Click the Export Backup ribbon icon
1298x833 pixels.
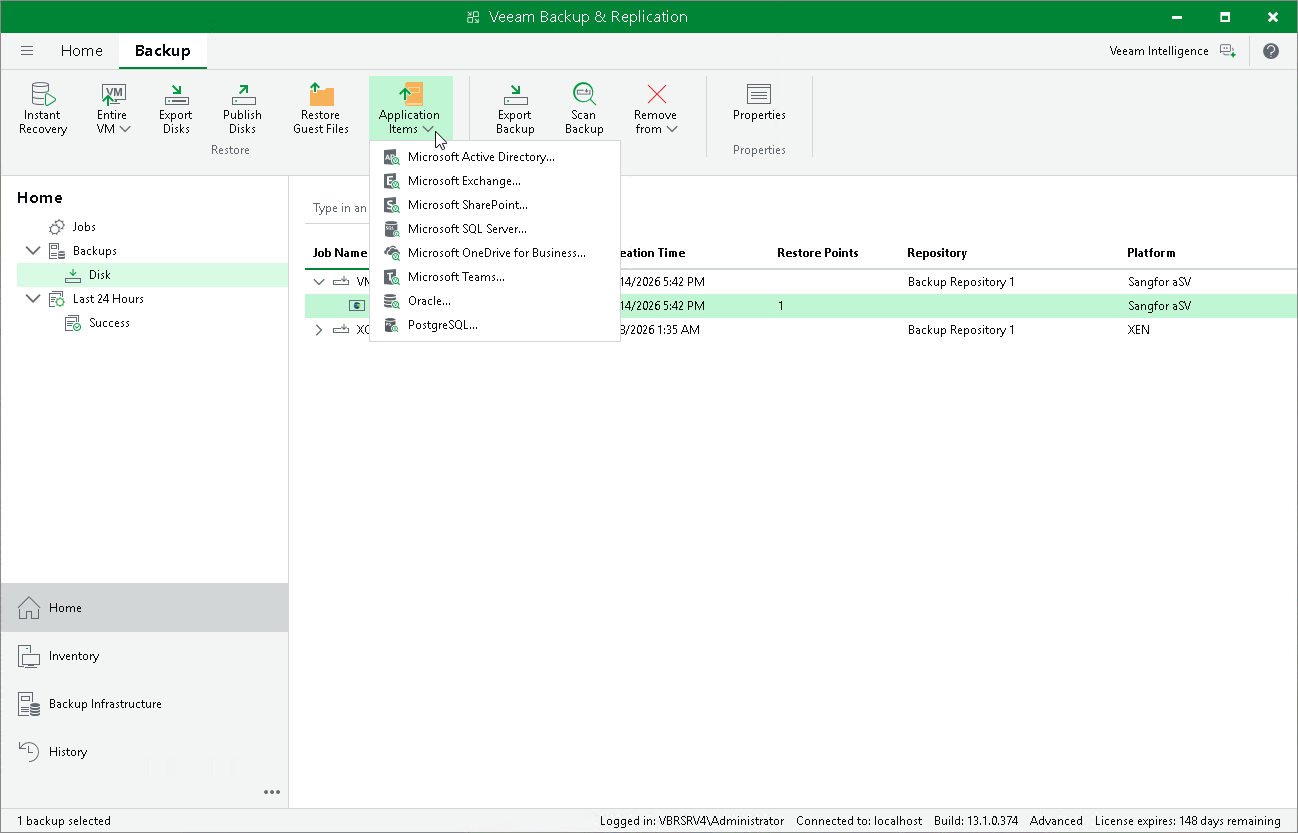[515, 108]
